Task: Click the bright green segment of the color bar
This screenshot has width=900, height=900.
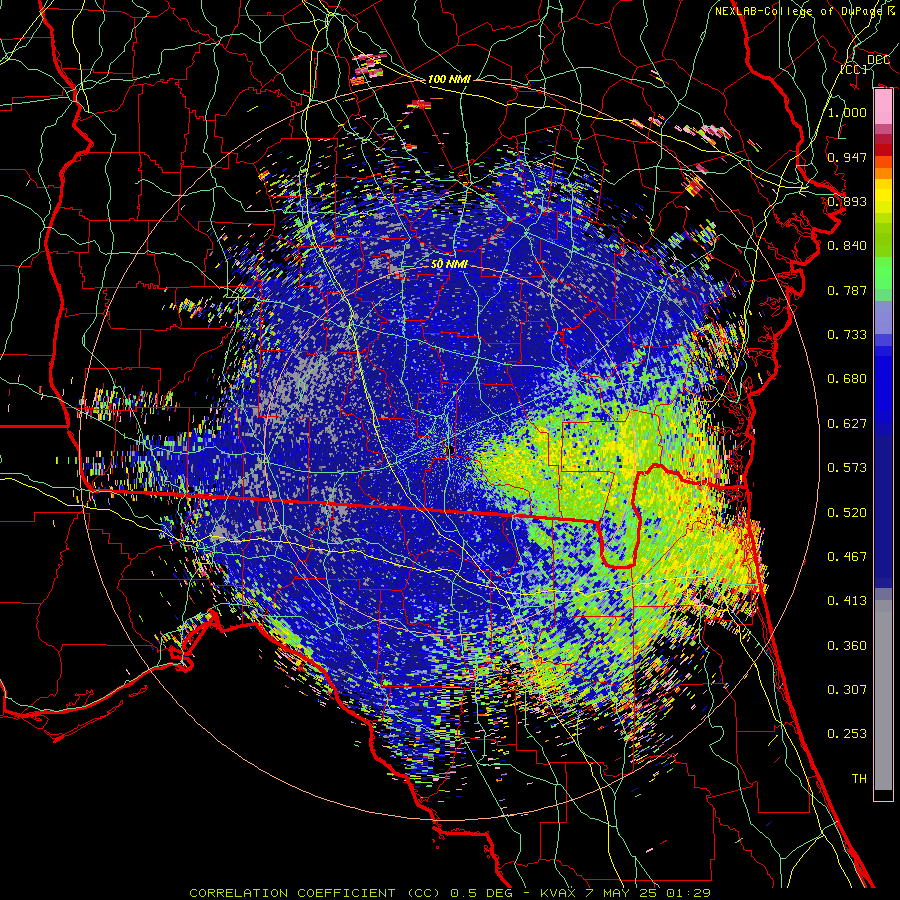Action: pos(883,273)
